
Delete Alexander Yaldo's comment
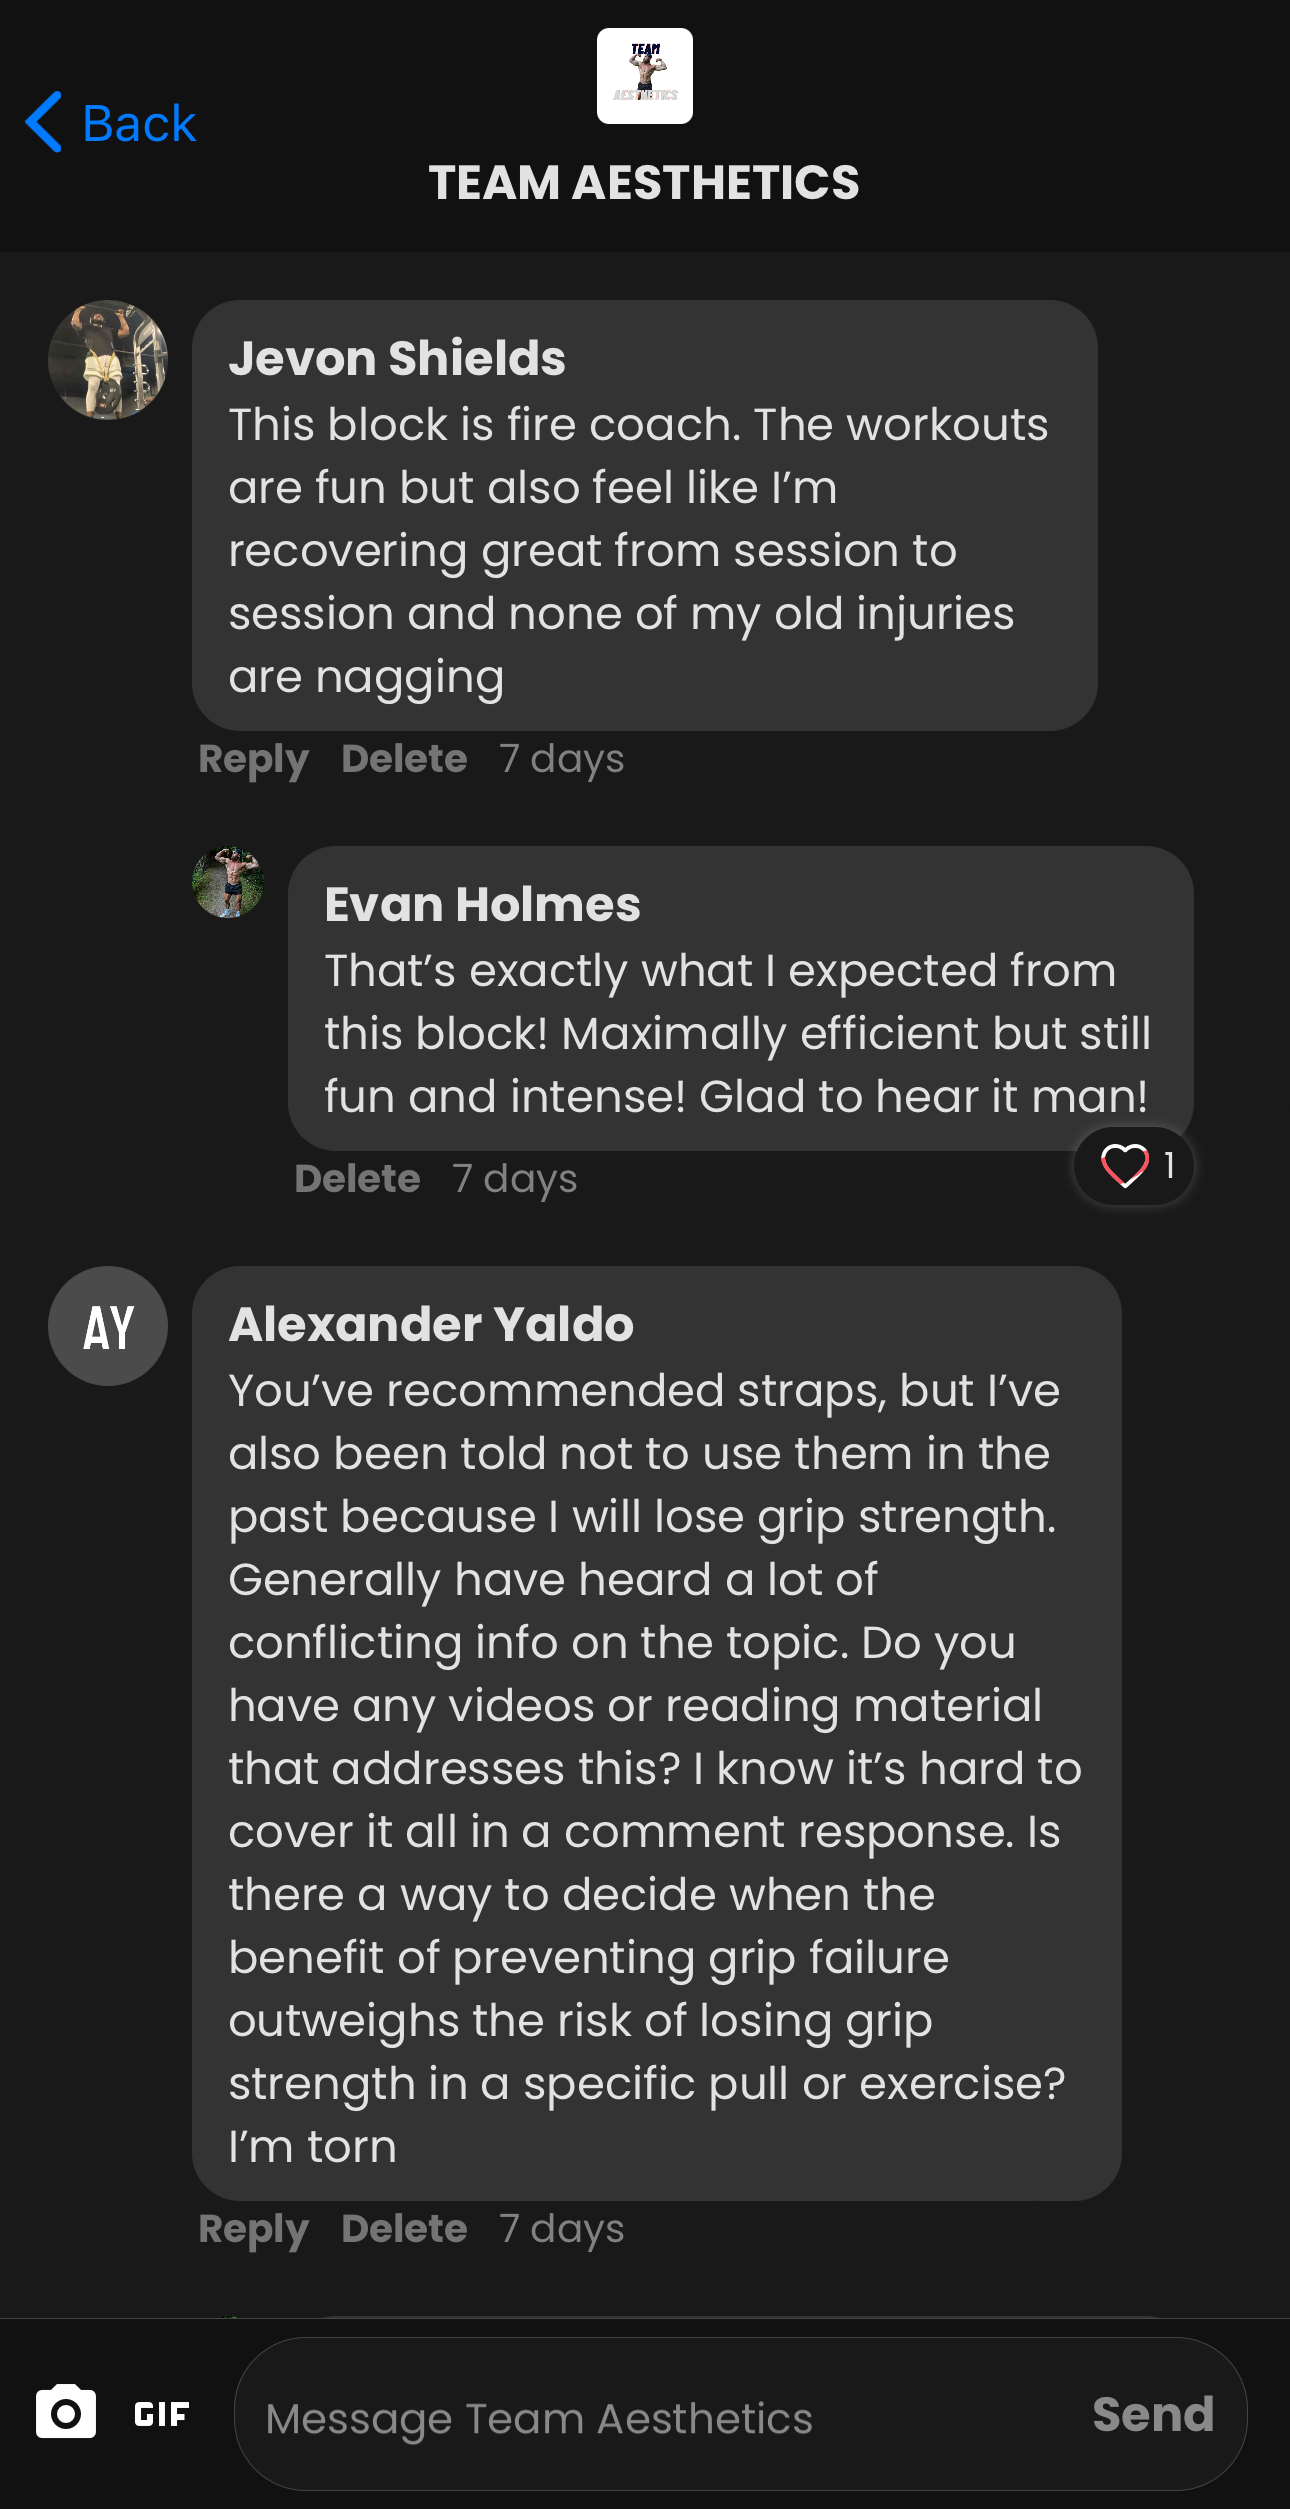coord(405,2228)
